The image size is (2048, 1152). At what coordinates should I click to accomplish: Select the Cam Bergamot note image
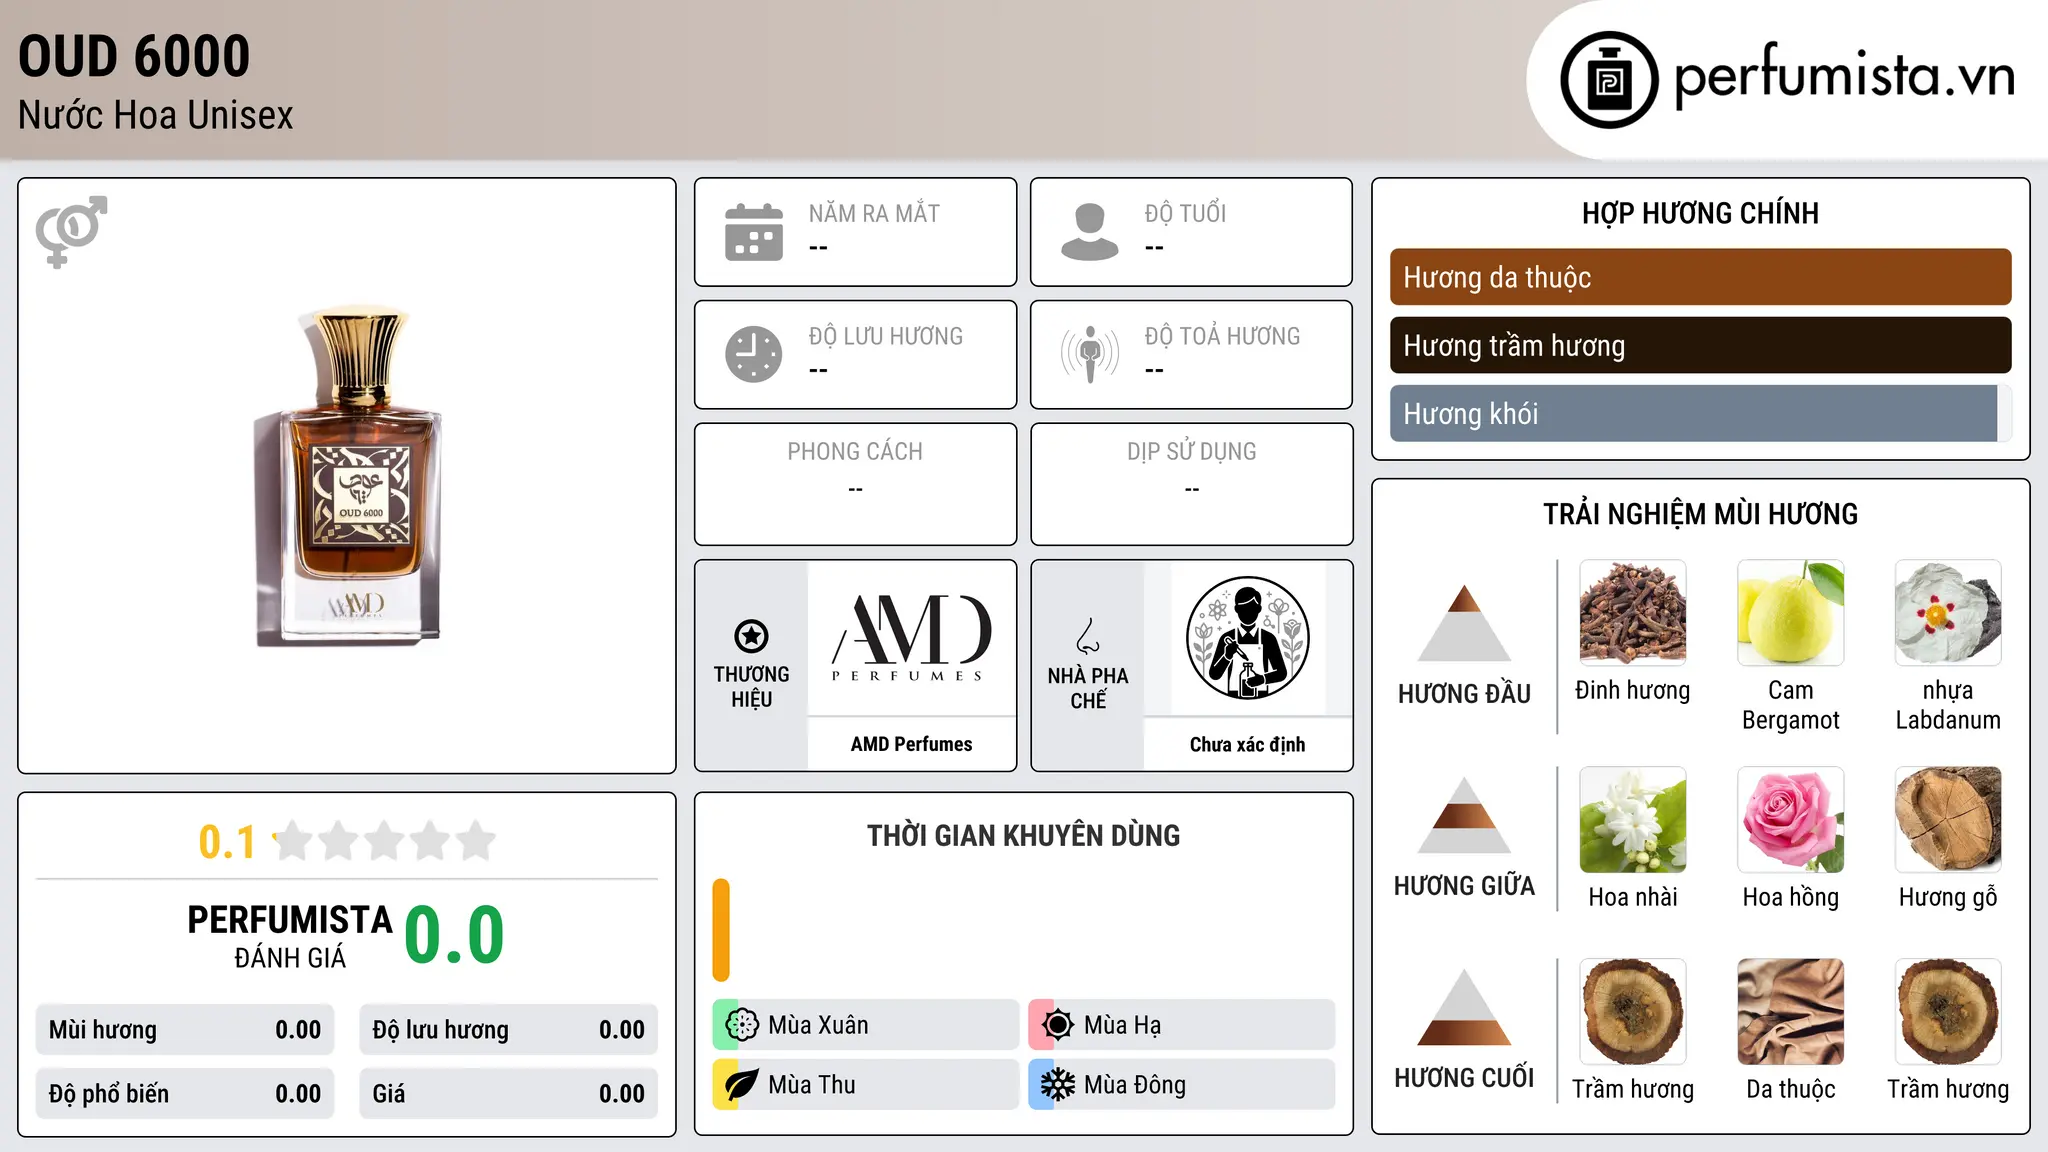click(x=1790, y=613)
